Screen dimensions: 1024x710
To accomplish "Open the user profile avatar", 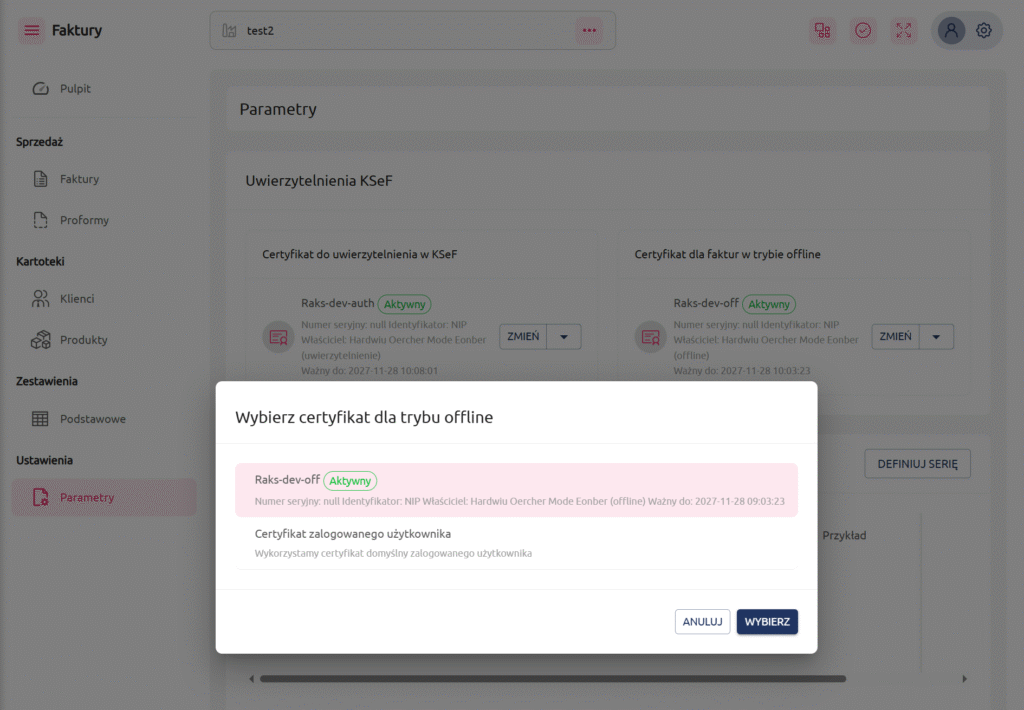I will pos(951,30).
